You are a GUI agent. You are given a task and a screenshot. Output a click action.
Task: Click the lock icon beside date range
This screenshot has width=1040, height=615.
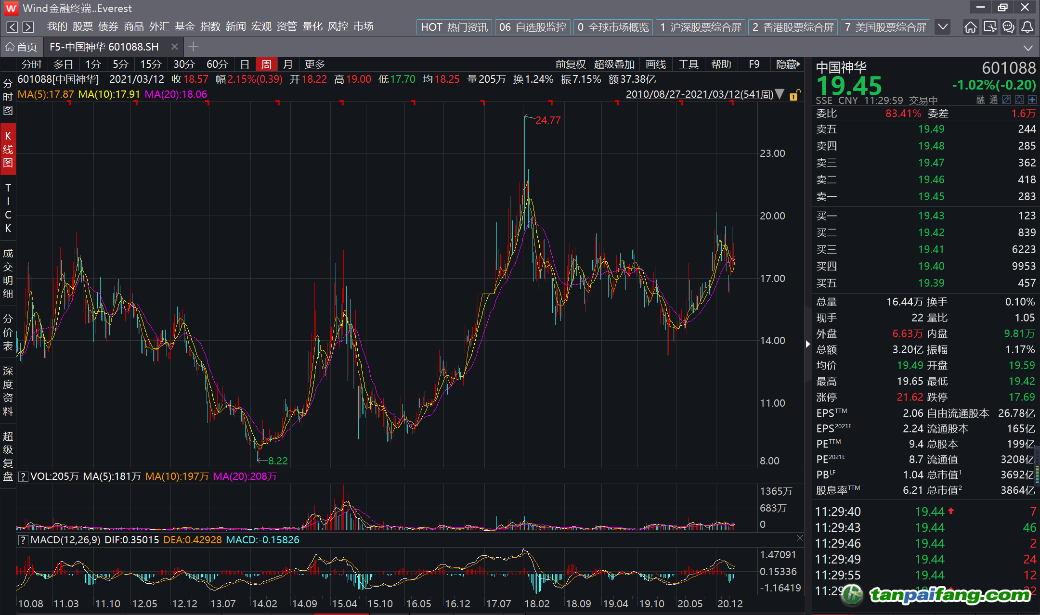794,95
